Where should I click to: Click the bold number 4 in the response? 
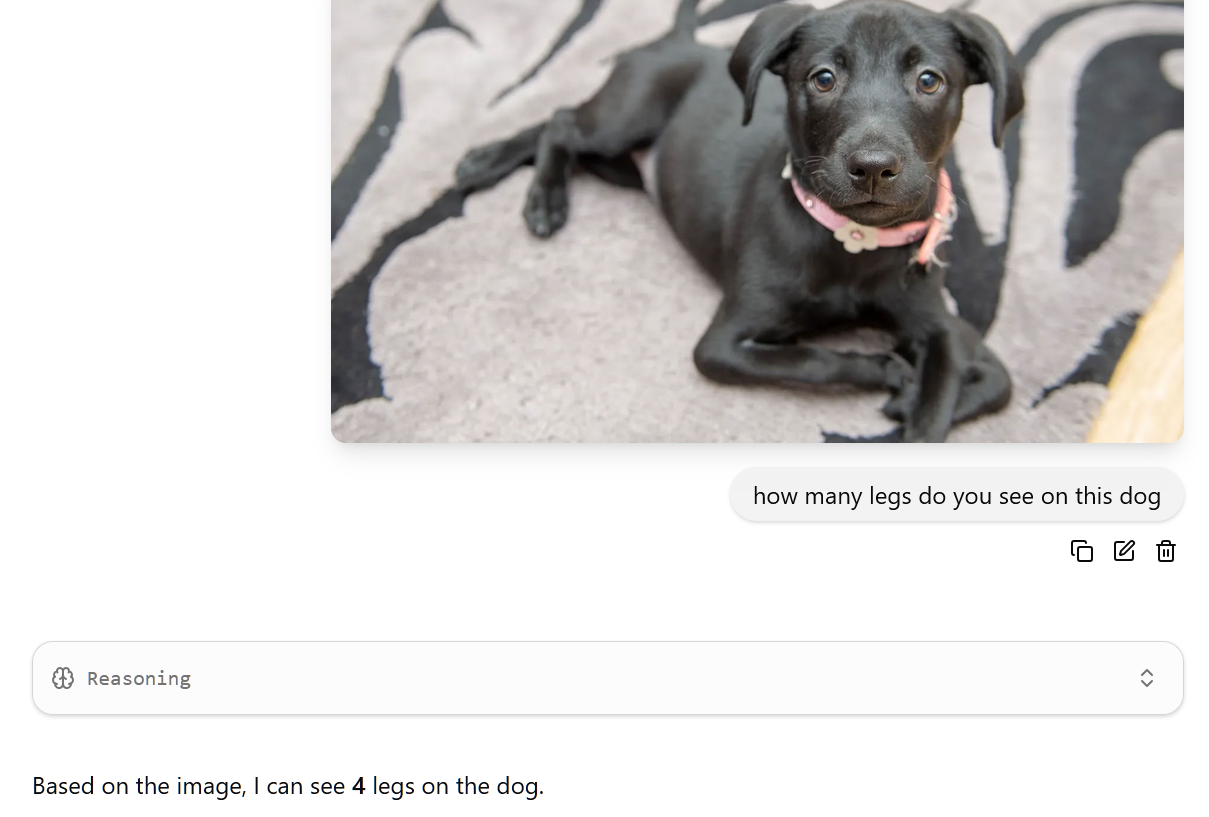coord(358,786)
